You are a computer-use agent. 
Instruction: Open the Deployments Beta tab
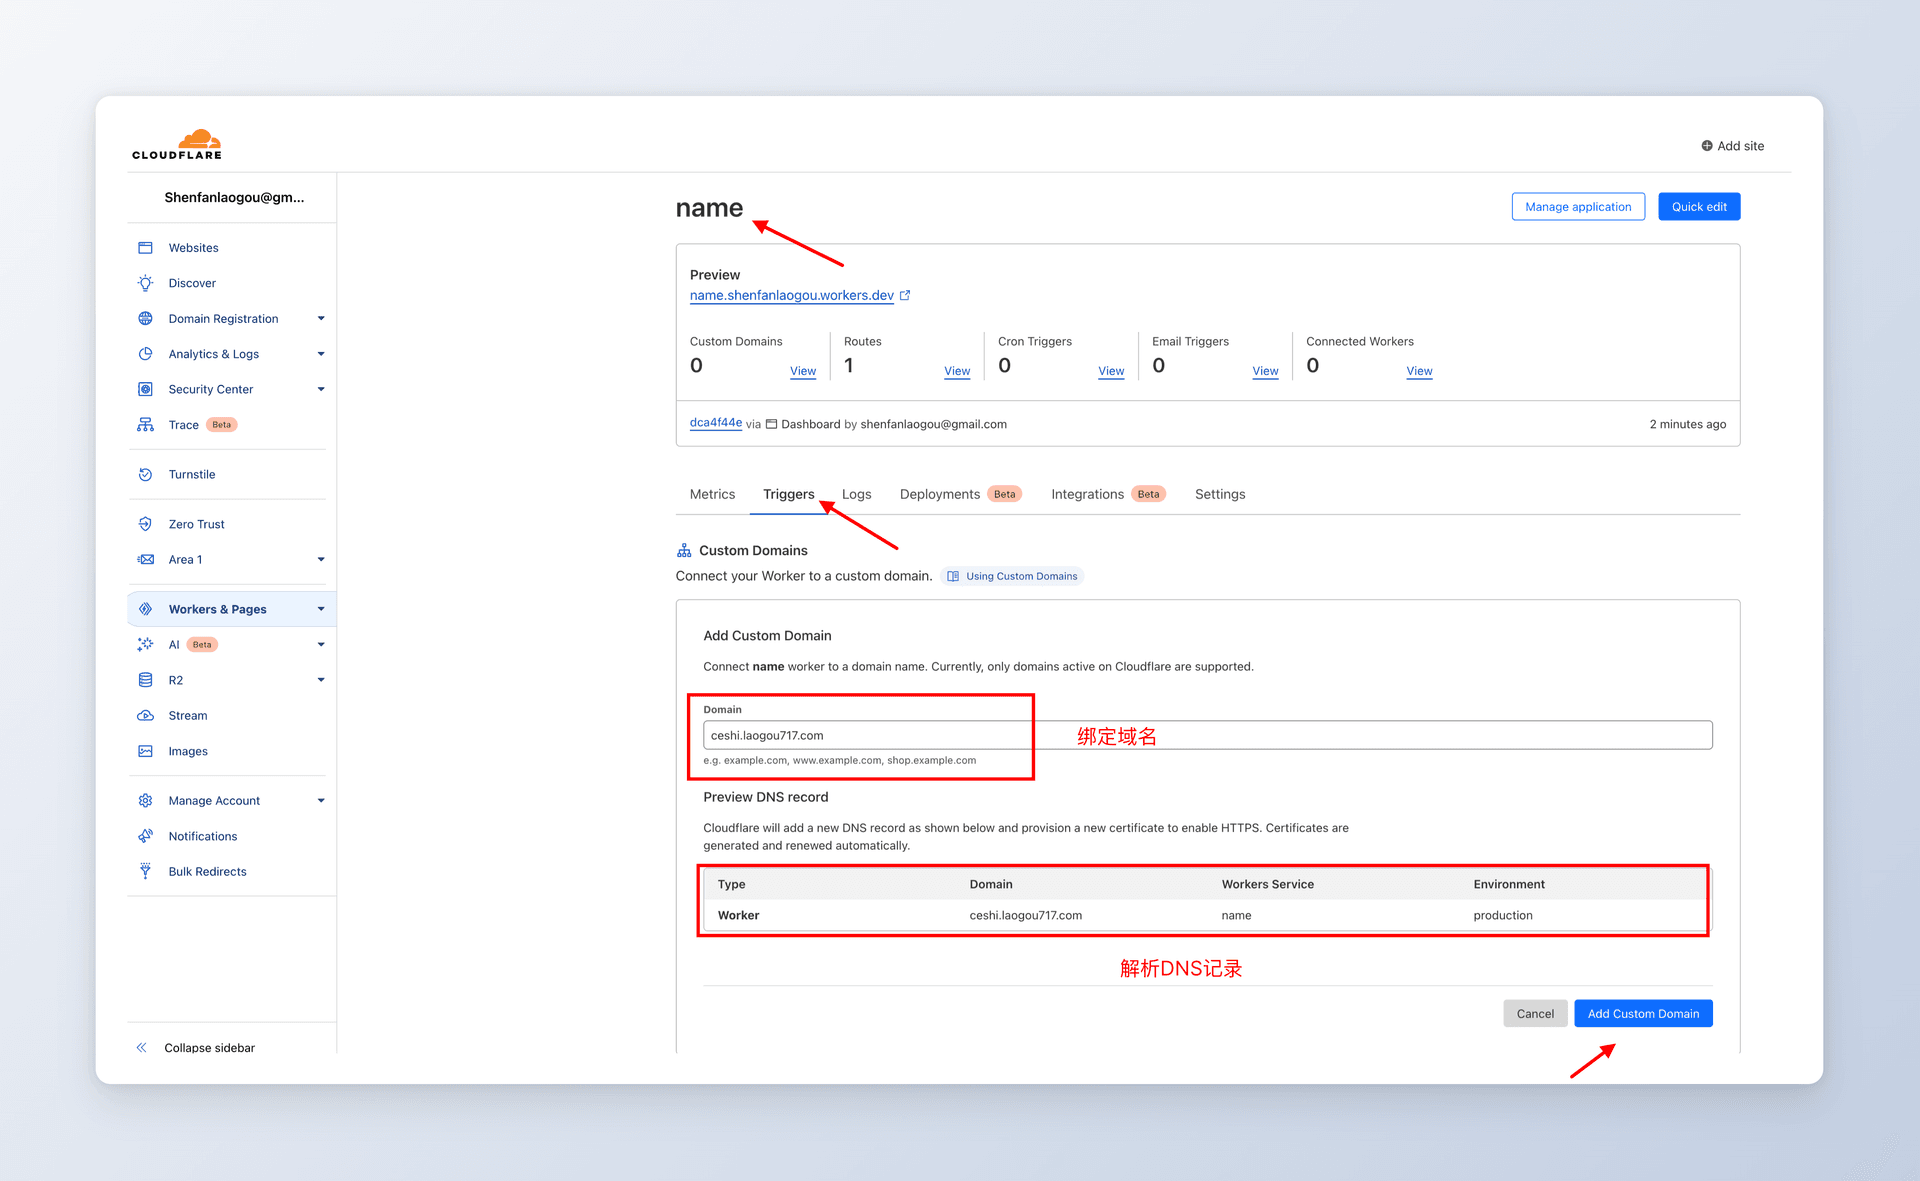click(x=960, y=494)
